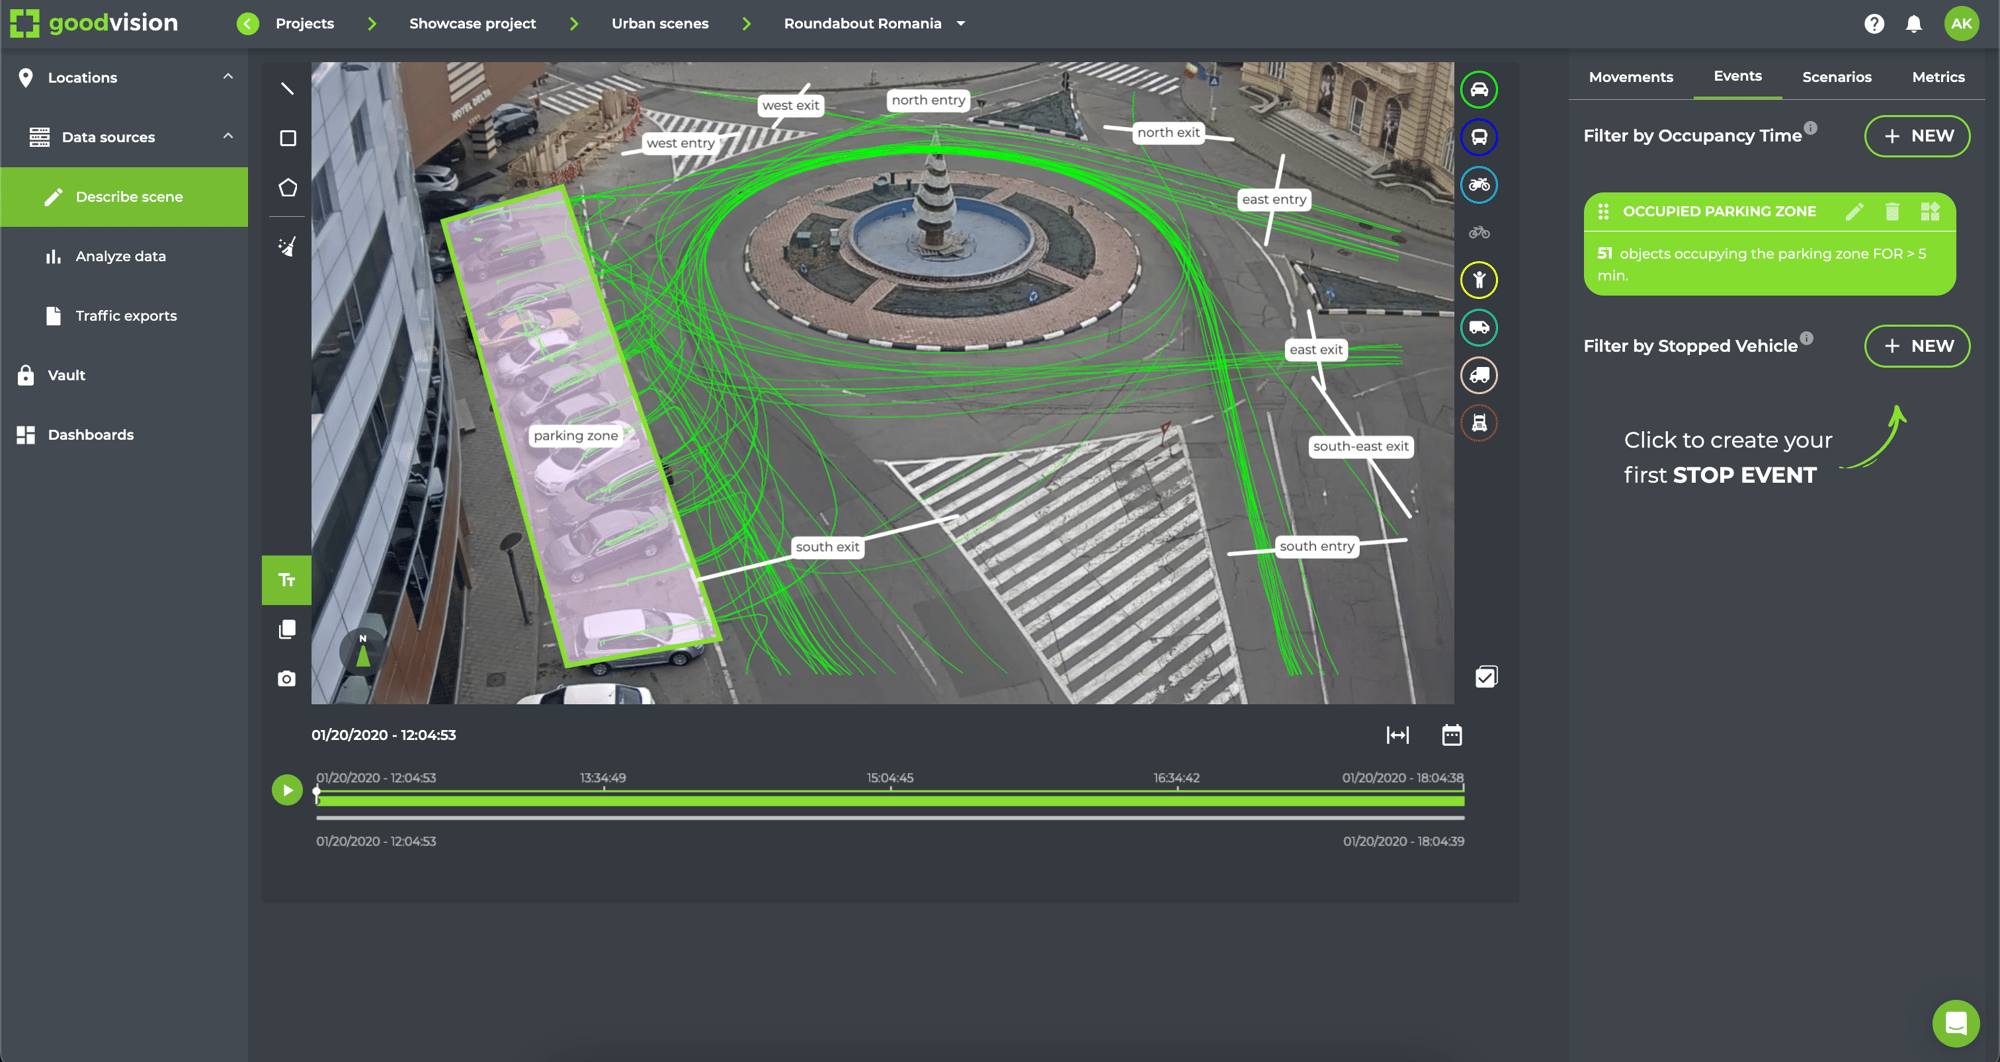Select the west exit label

790,105
